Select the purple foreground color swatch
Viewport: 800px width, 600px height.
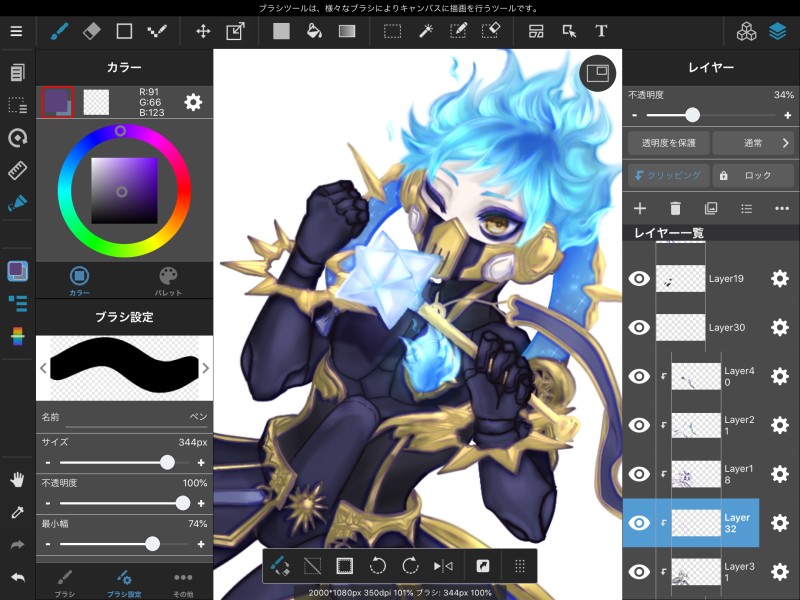click(x=58, y=102)
